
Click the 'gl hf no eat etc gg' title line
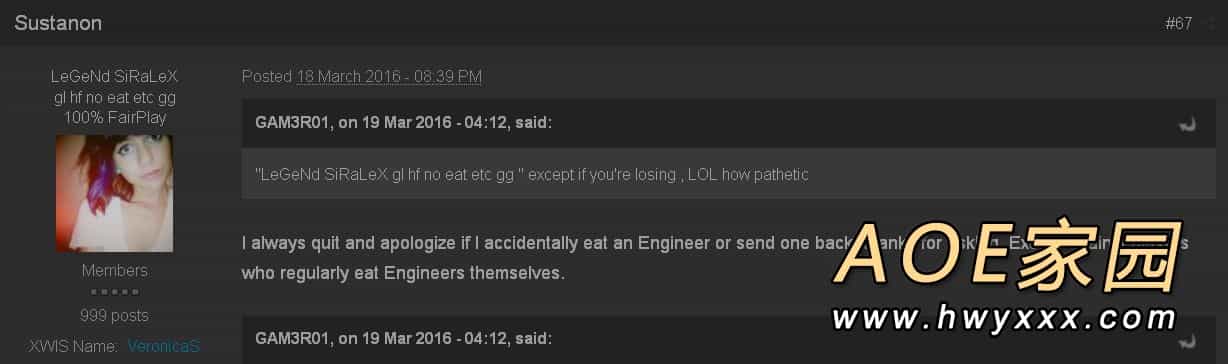114,97
